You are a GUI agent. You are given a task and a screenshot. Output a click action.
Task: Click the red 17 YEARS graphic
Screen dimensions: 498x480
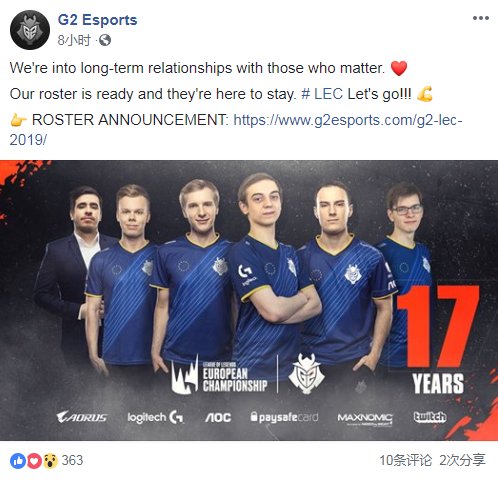437,340
